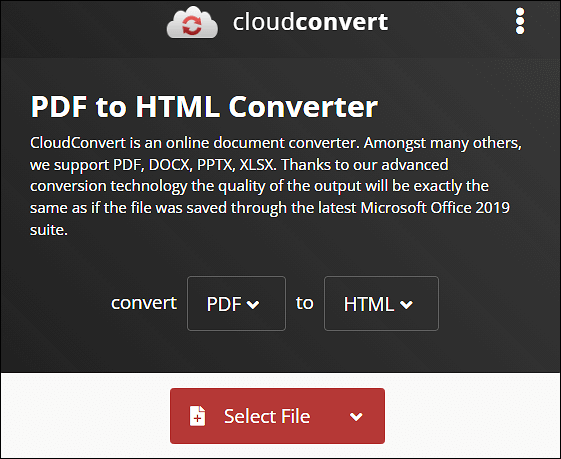Click the red sync arrows inside cloud logo

pyautogui.click(x=192, y=25)
